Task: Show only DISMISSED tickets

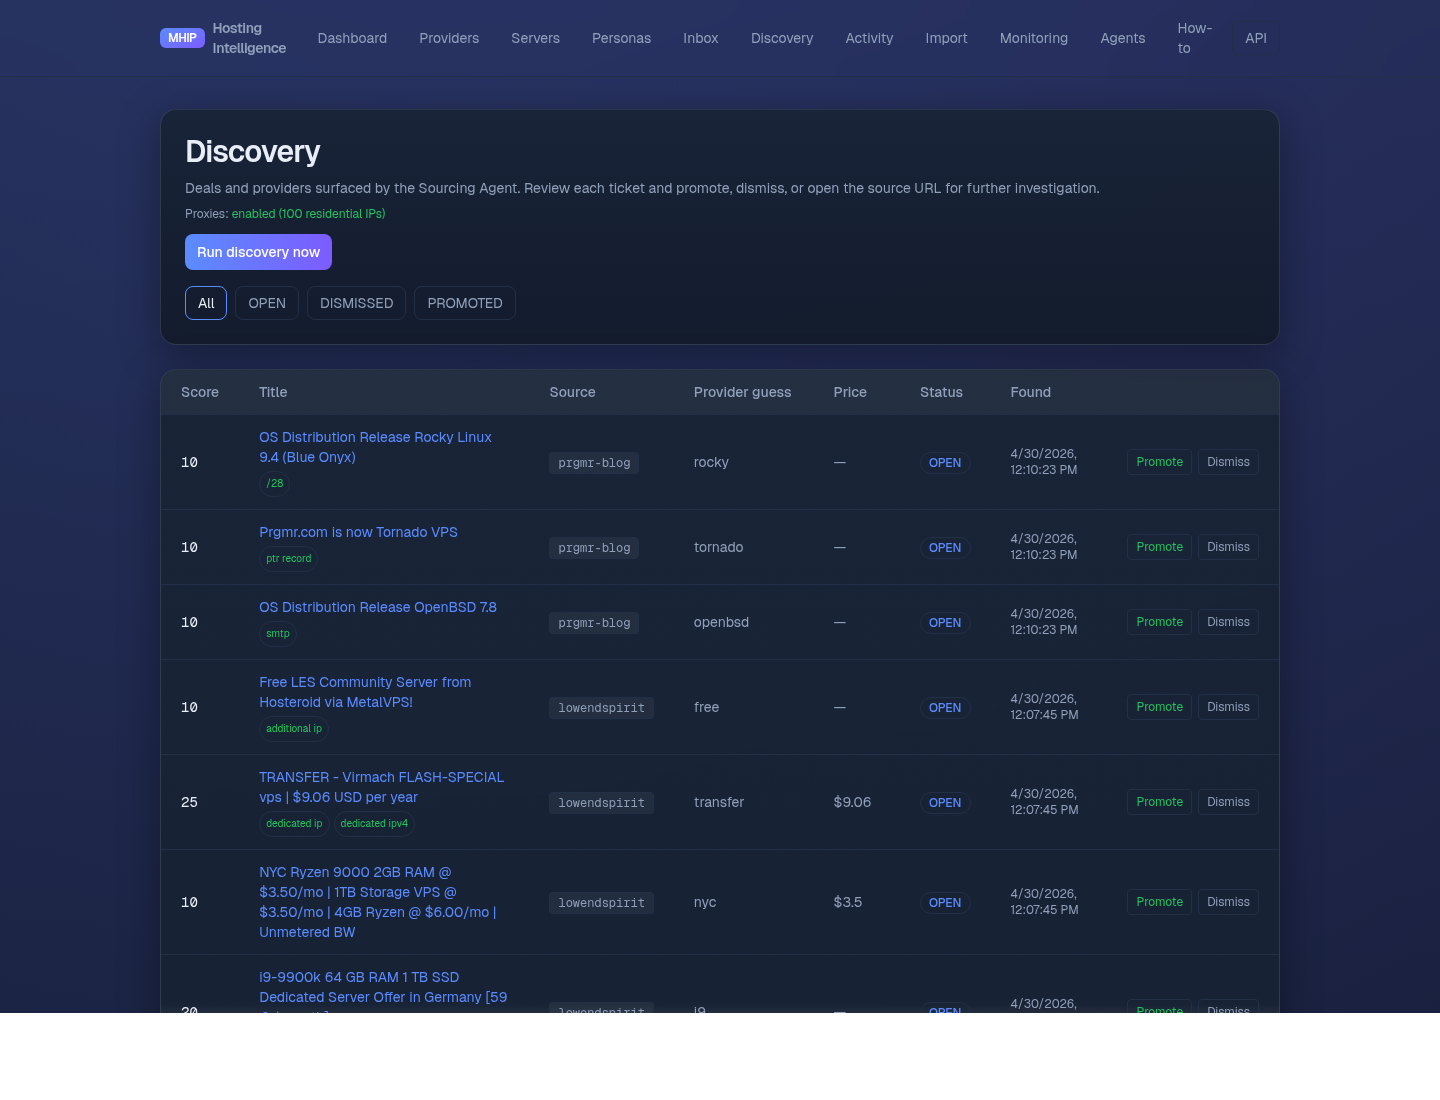Action: (356, 303)
